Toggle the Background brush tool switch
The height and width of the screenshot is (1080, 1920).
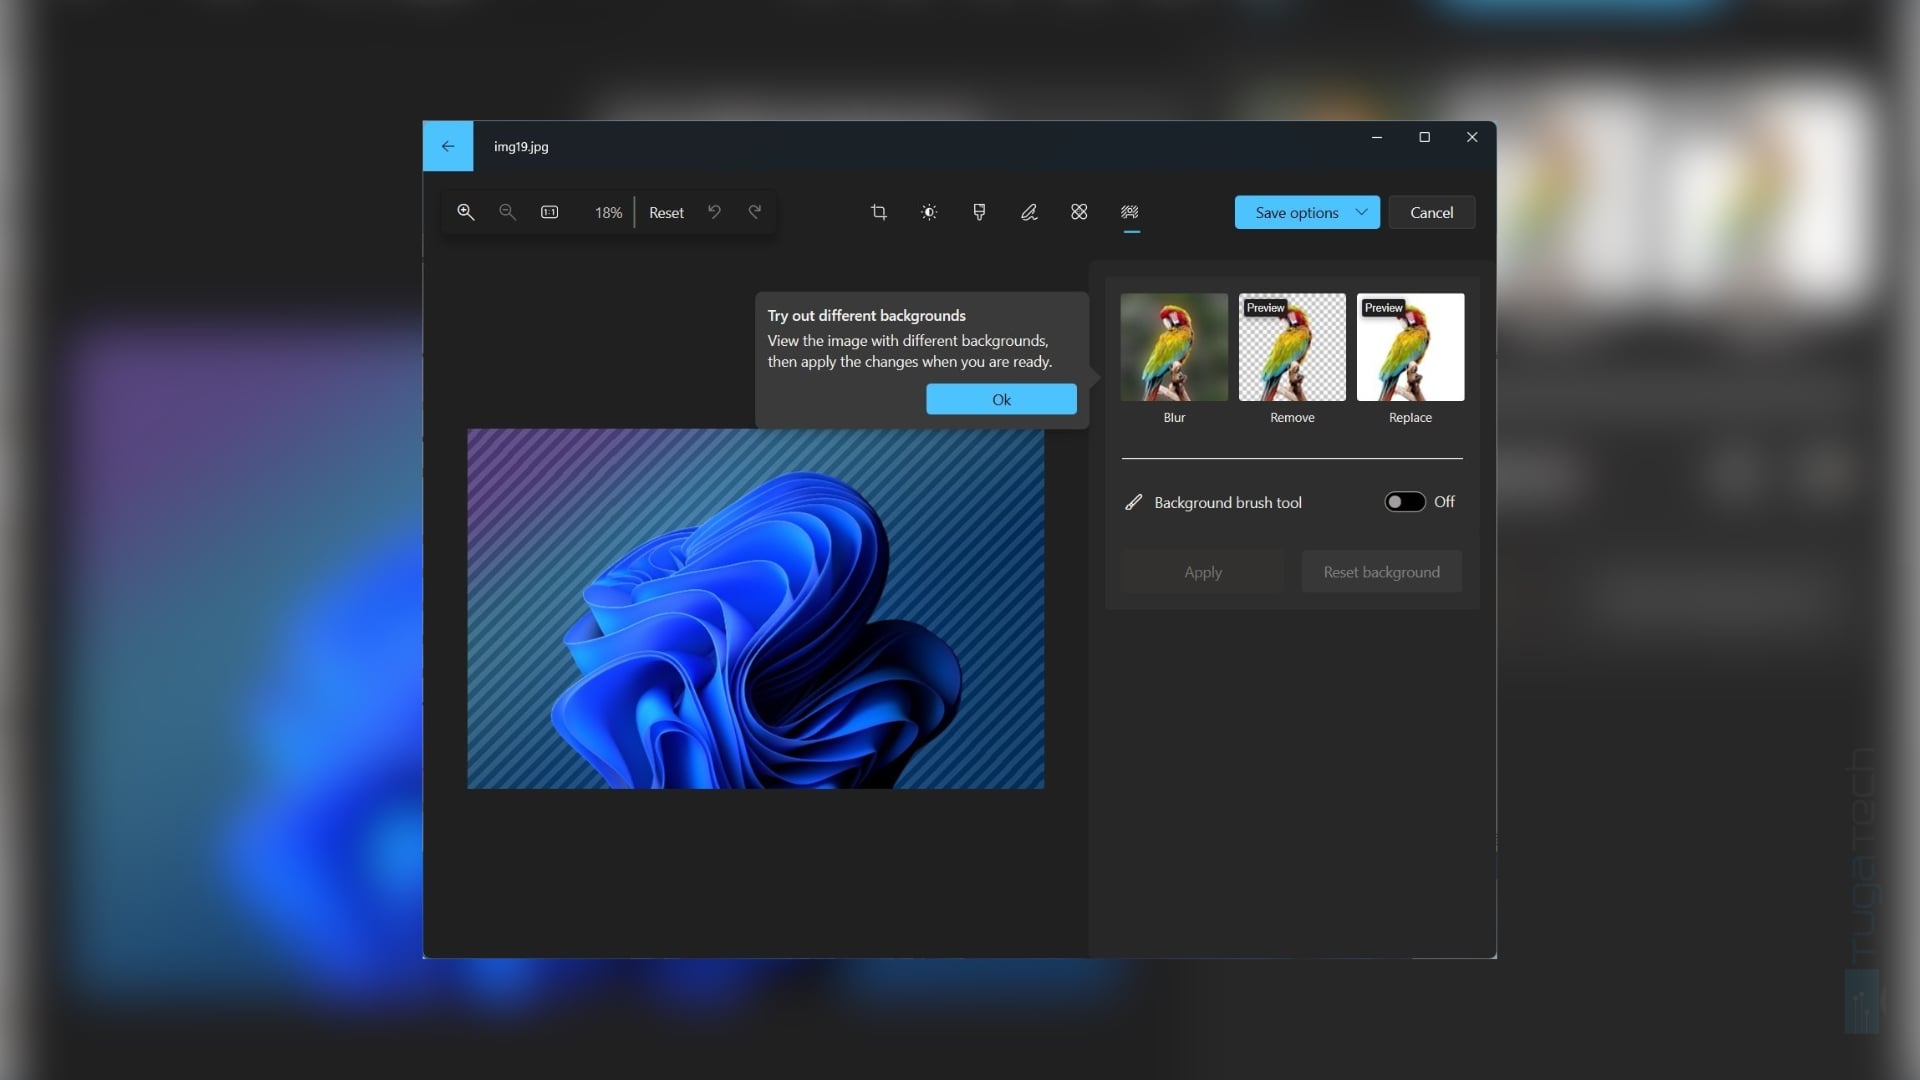1404,502
